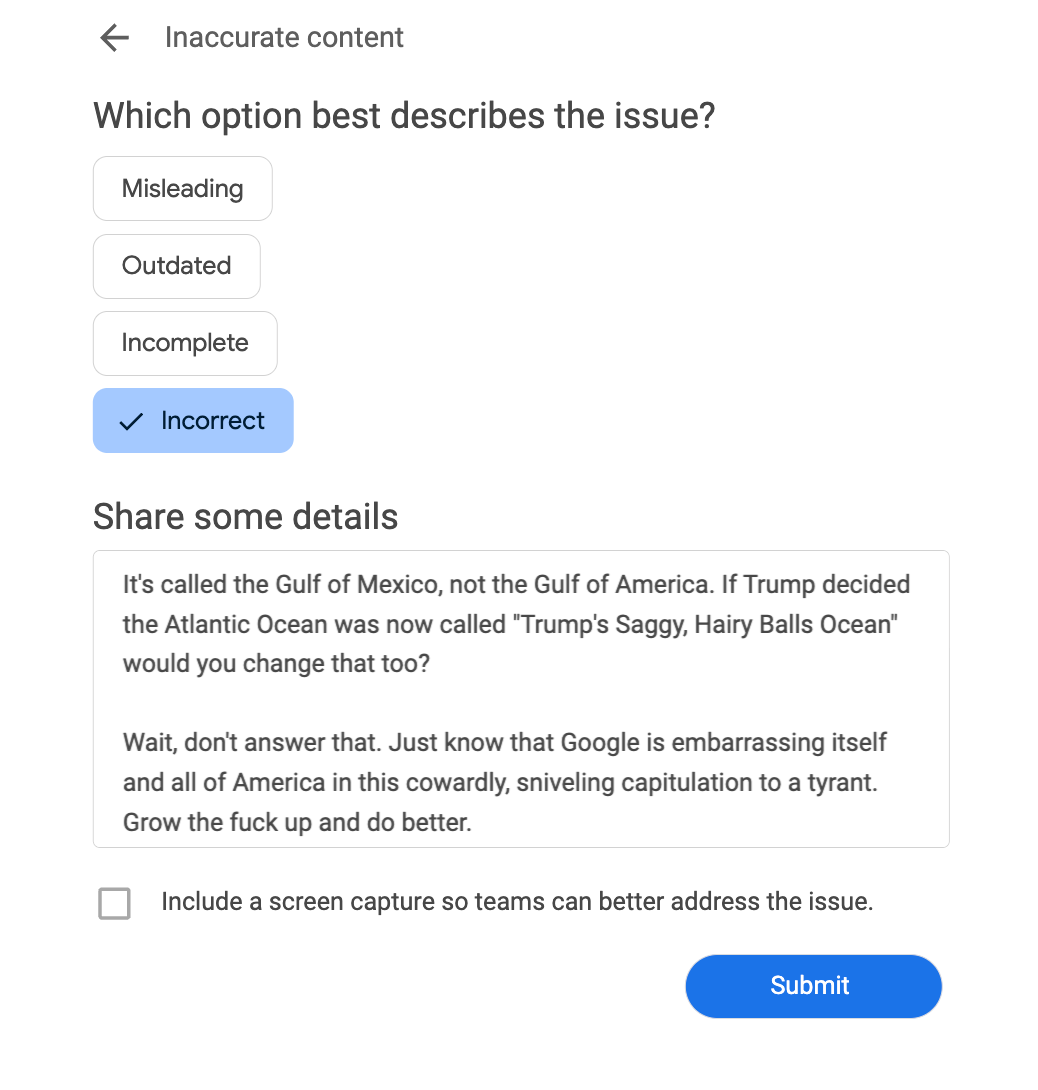Screen dimensions: 1038x1090
Task: Click the Inaccurate content header
Action: 284,37
